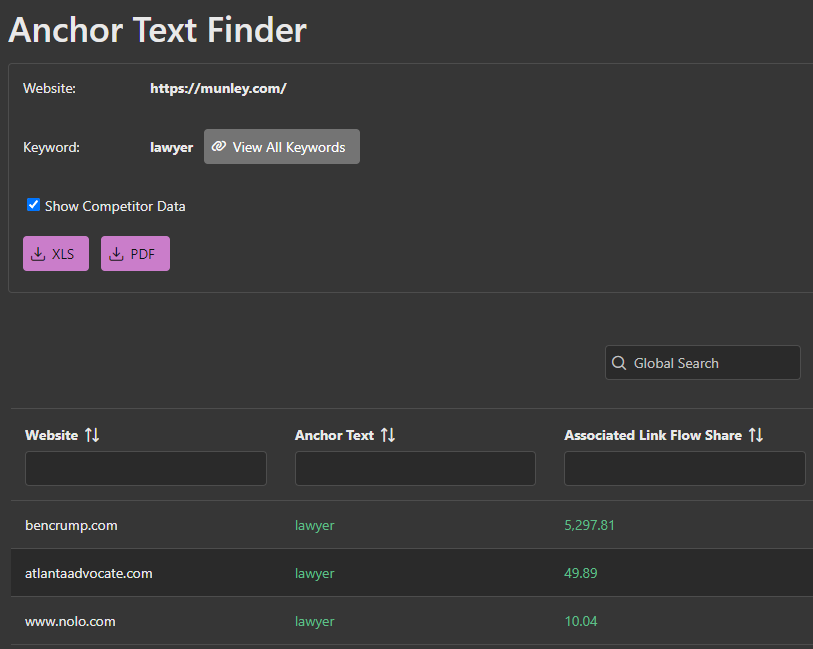813x649 pixels.
Task: Click the Anchor Text column filter box
Action: (414, 468)
